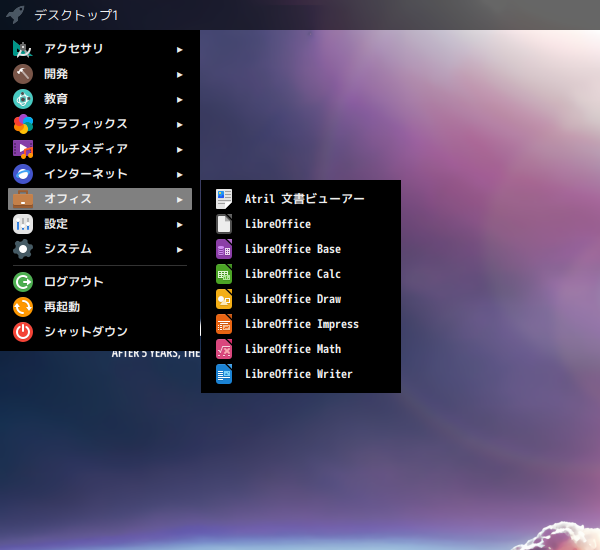Open the 教育 menu category
The image size is (600, 550).
click(x=100, y=99)
